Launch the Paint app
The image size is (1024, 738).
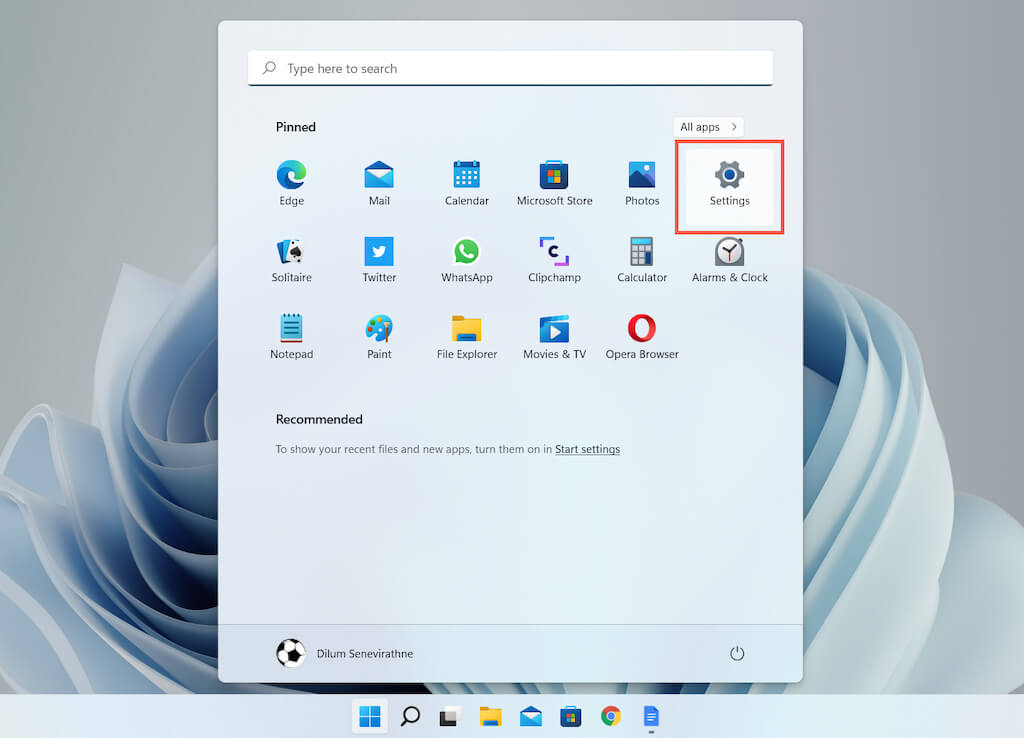click(x=379, y=337)
